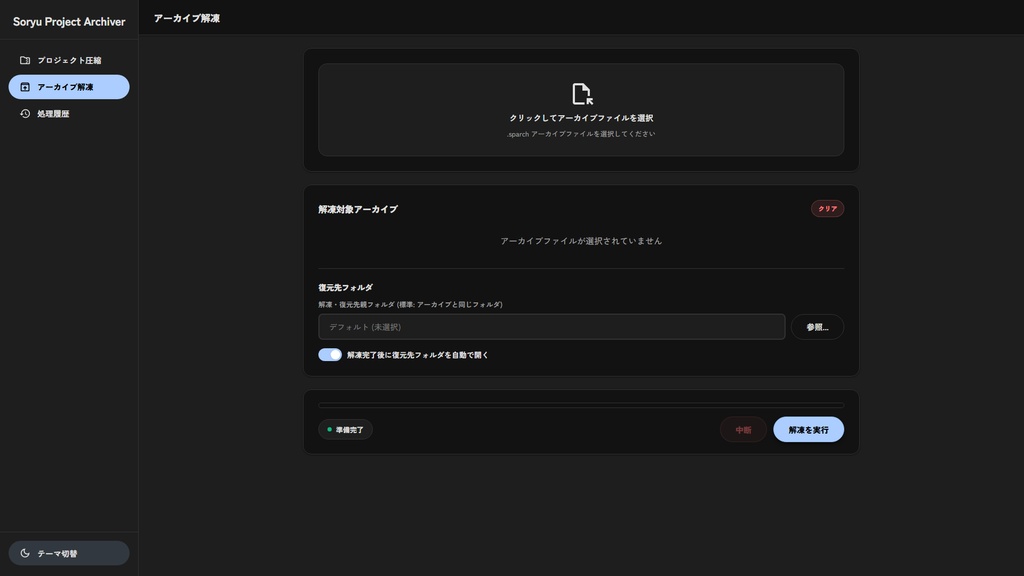The width and height of the screenshot is (1024, 576).
Task: Click the 中断 abort button
Action: coord(743,430)
